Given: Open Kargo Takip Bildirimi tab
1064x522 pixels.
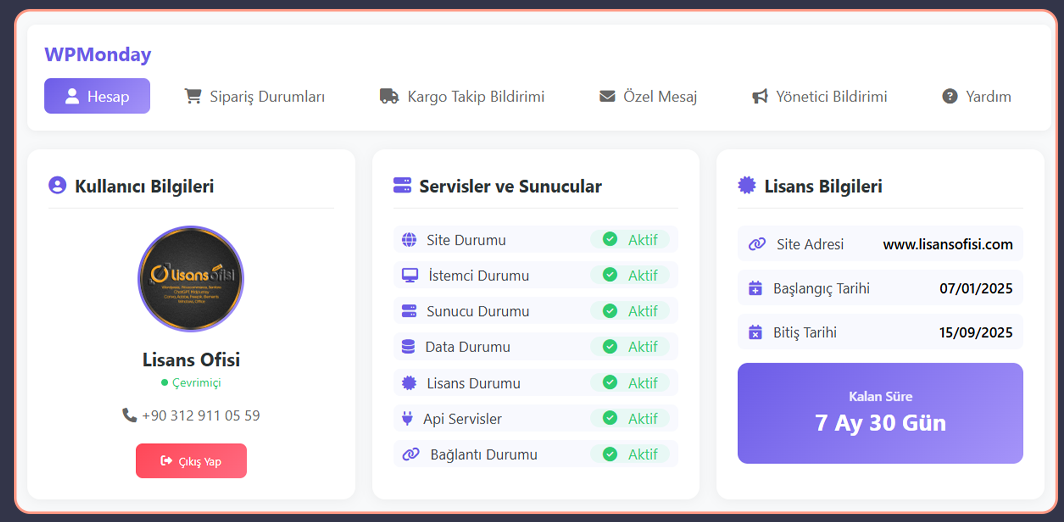Looking at the screenshot, I should point(462,96).
